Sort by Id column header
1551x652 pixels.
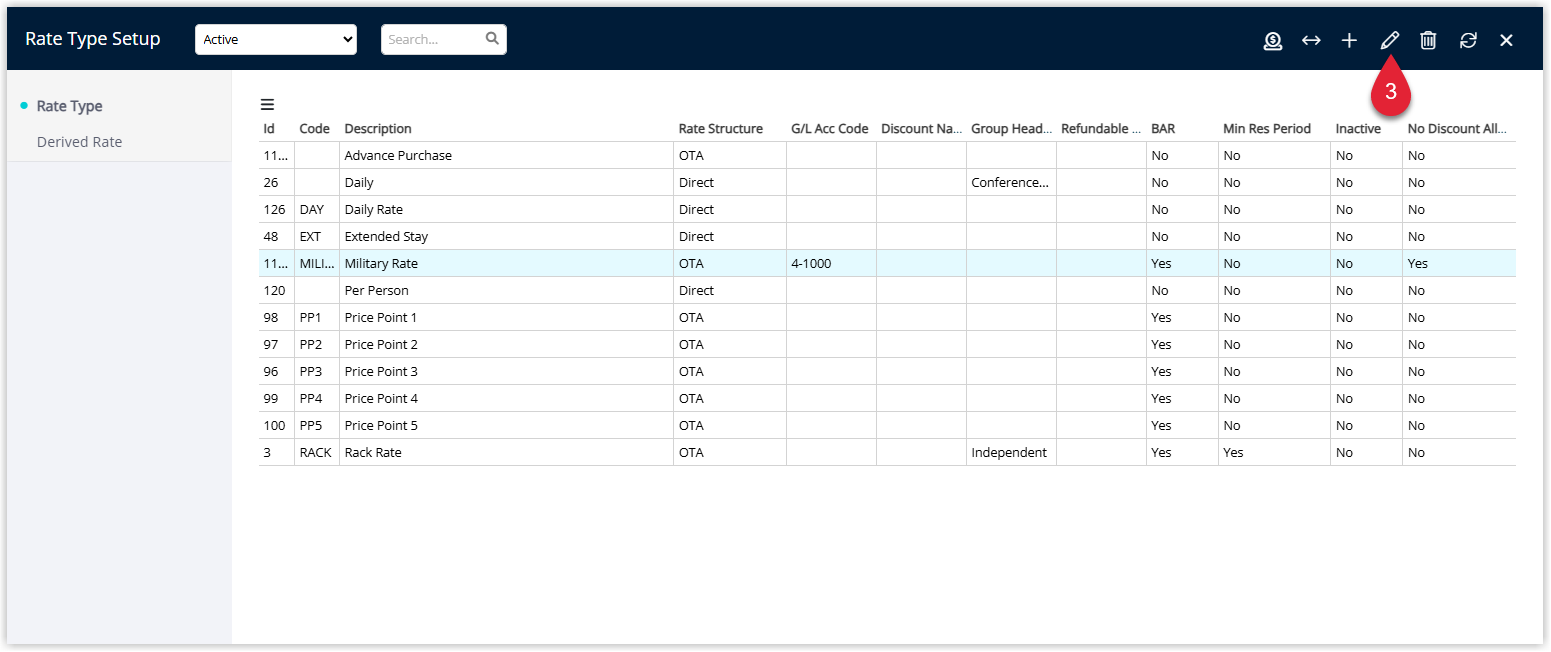269,129
